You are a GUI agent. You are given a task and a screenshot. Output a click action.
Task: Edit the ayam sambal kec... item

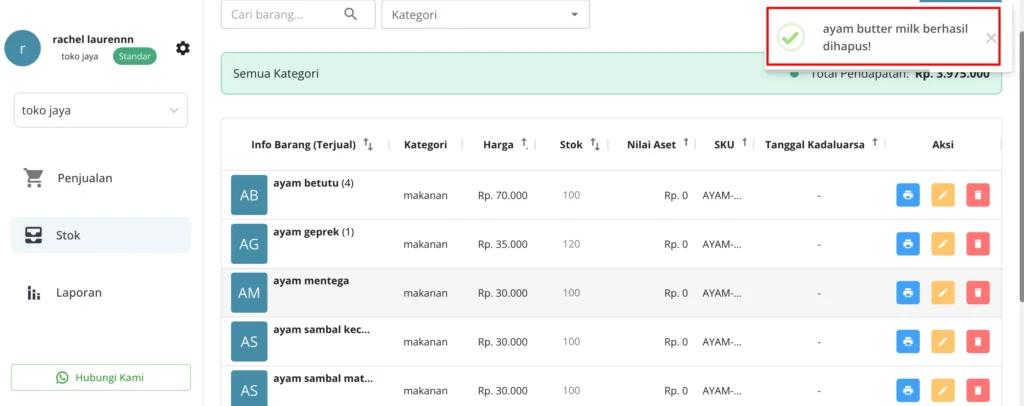pos(942,341)
